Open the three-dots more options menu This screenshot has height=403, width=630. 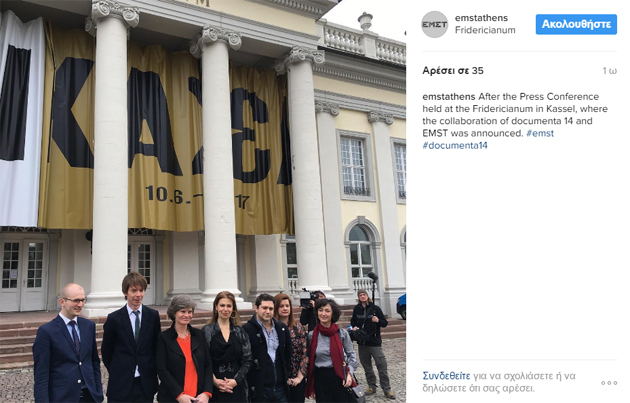(x=609, y=383)
